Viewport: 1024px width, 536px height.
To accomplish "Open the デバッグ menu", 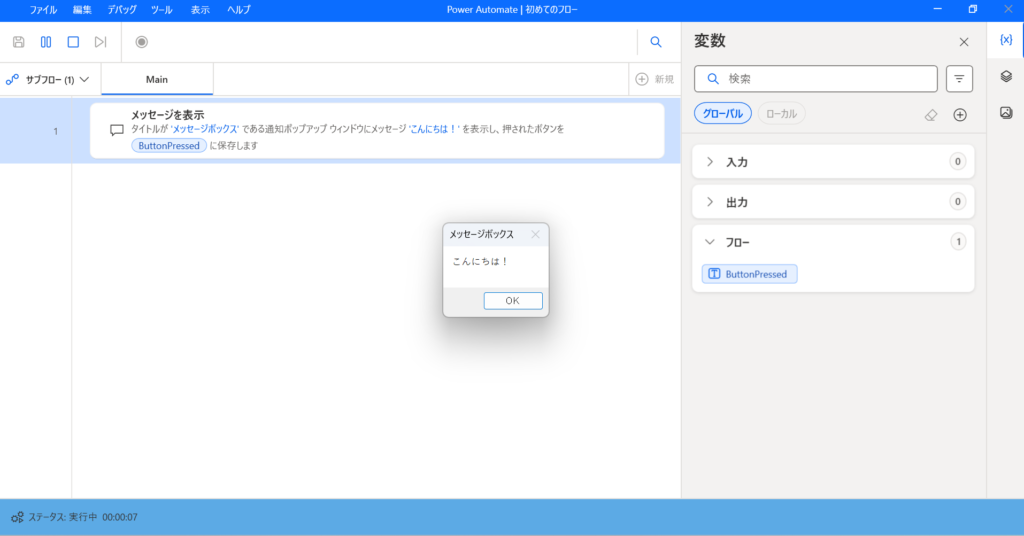I will (122, 10).
